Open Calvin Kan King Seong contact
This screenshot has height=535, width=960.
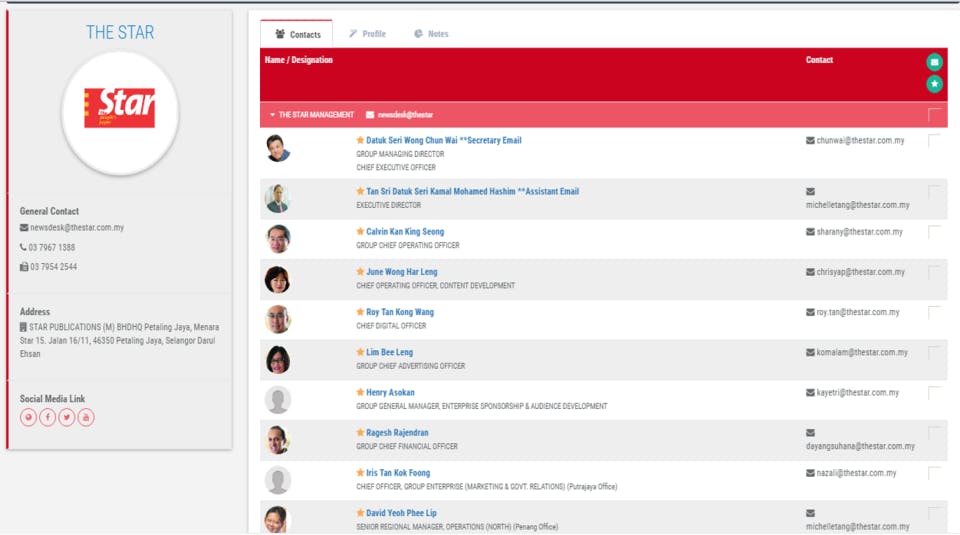[x=405, y=231]
